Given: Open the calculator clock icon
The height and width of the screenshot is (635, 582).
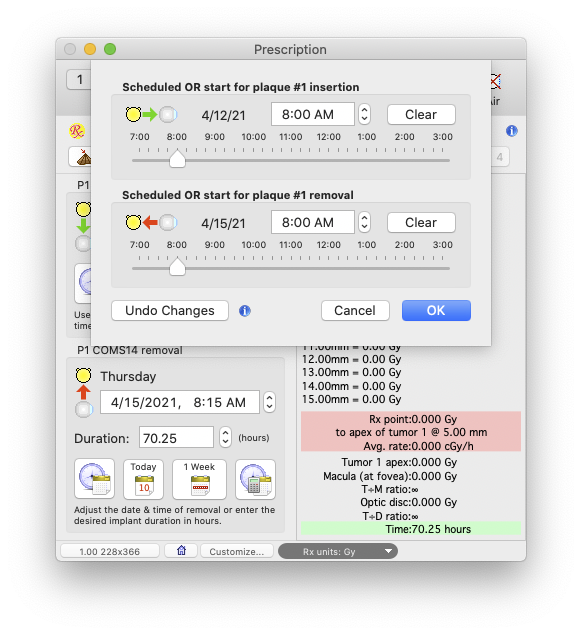Looking at the screenshot, I should (256, 479).
